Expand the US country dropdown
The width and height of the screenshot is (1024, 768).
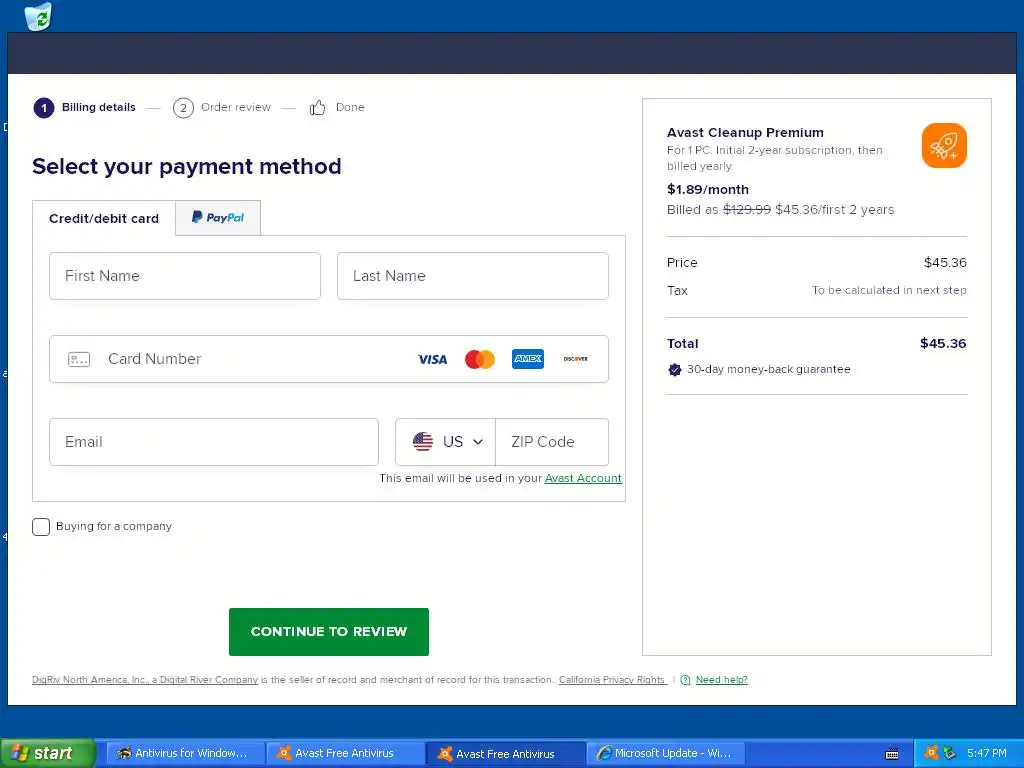445,442
